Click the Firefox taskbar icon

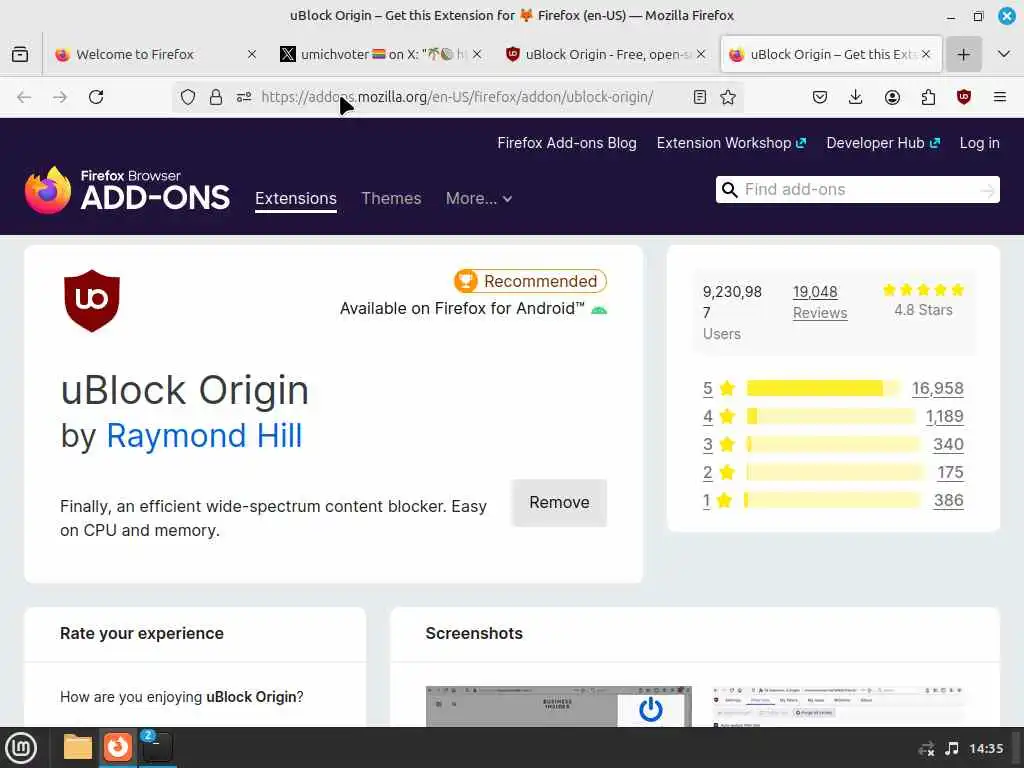click(118, 746)
